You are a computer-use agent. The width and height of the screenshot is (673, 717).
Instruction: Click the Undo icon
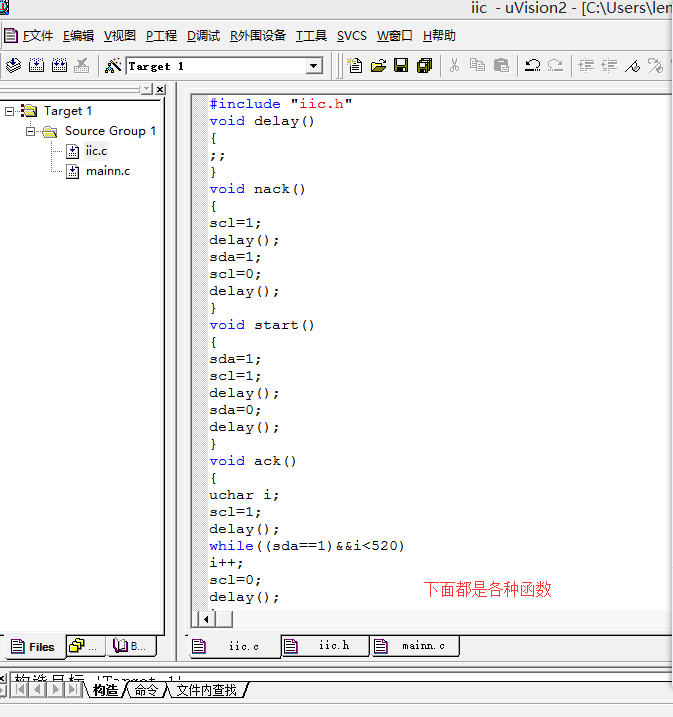(532, 65)
